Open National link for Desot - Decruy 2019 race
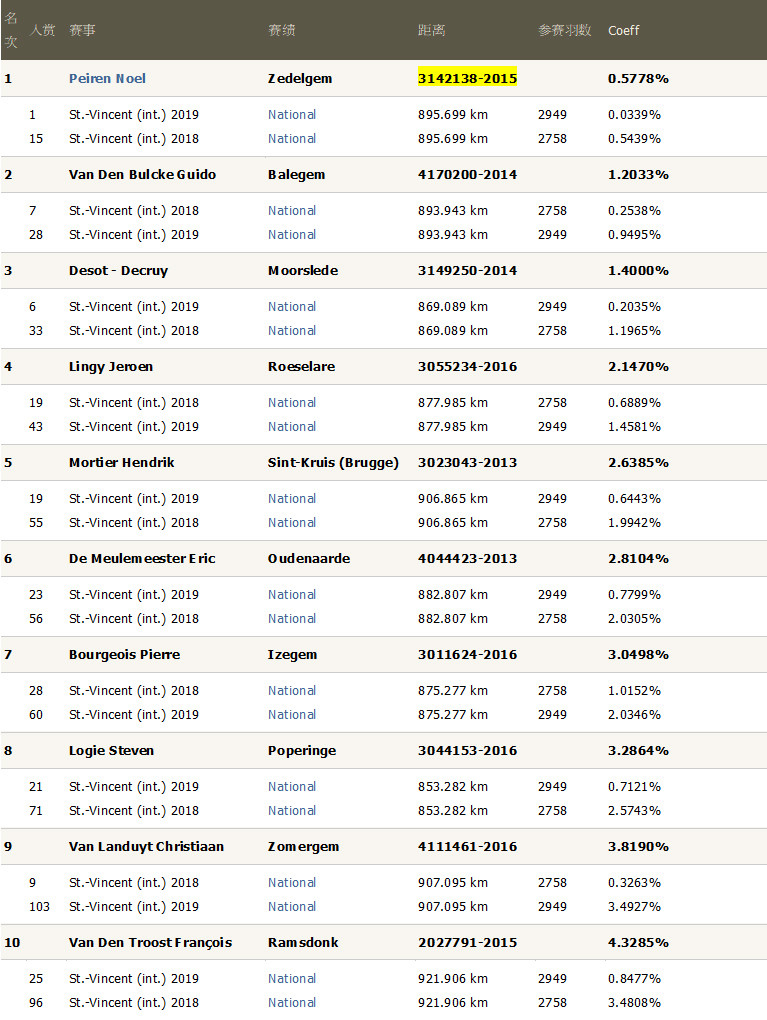The width and height of the screenshot is (767, 1020). coord(292,306)
